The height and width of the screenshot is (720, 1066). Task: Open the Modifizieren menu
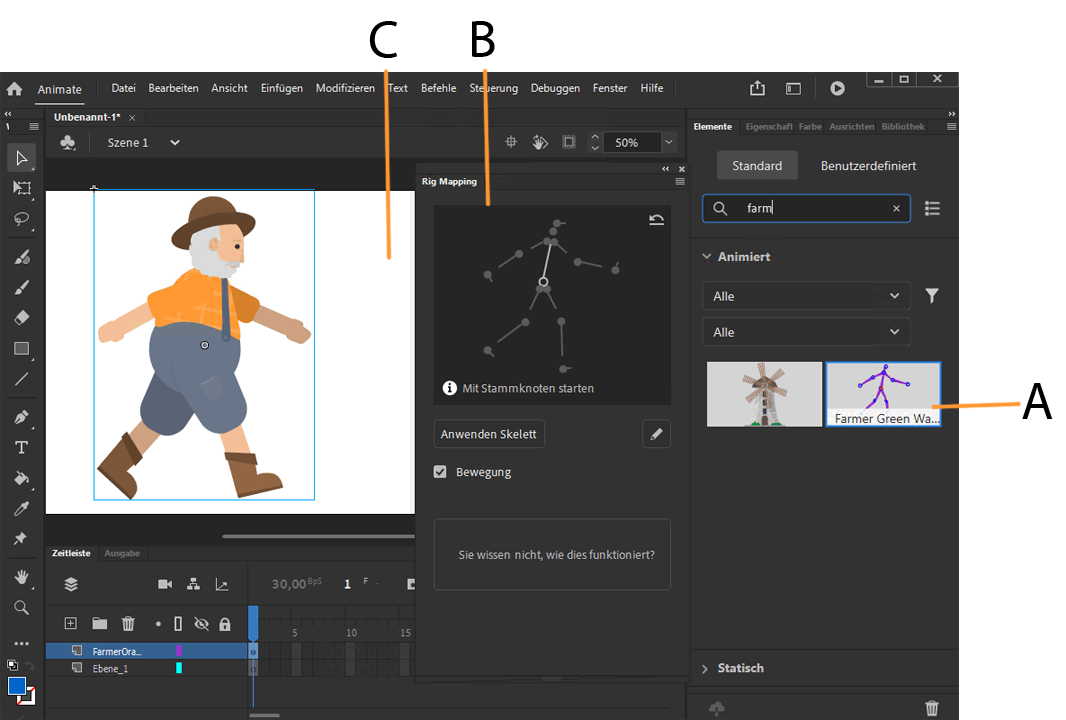[x=345, y=88]
